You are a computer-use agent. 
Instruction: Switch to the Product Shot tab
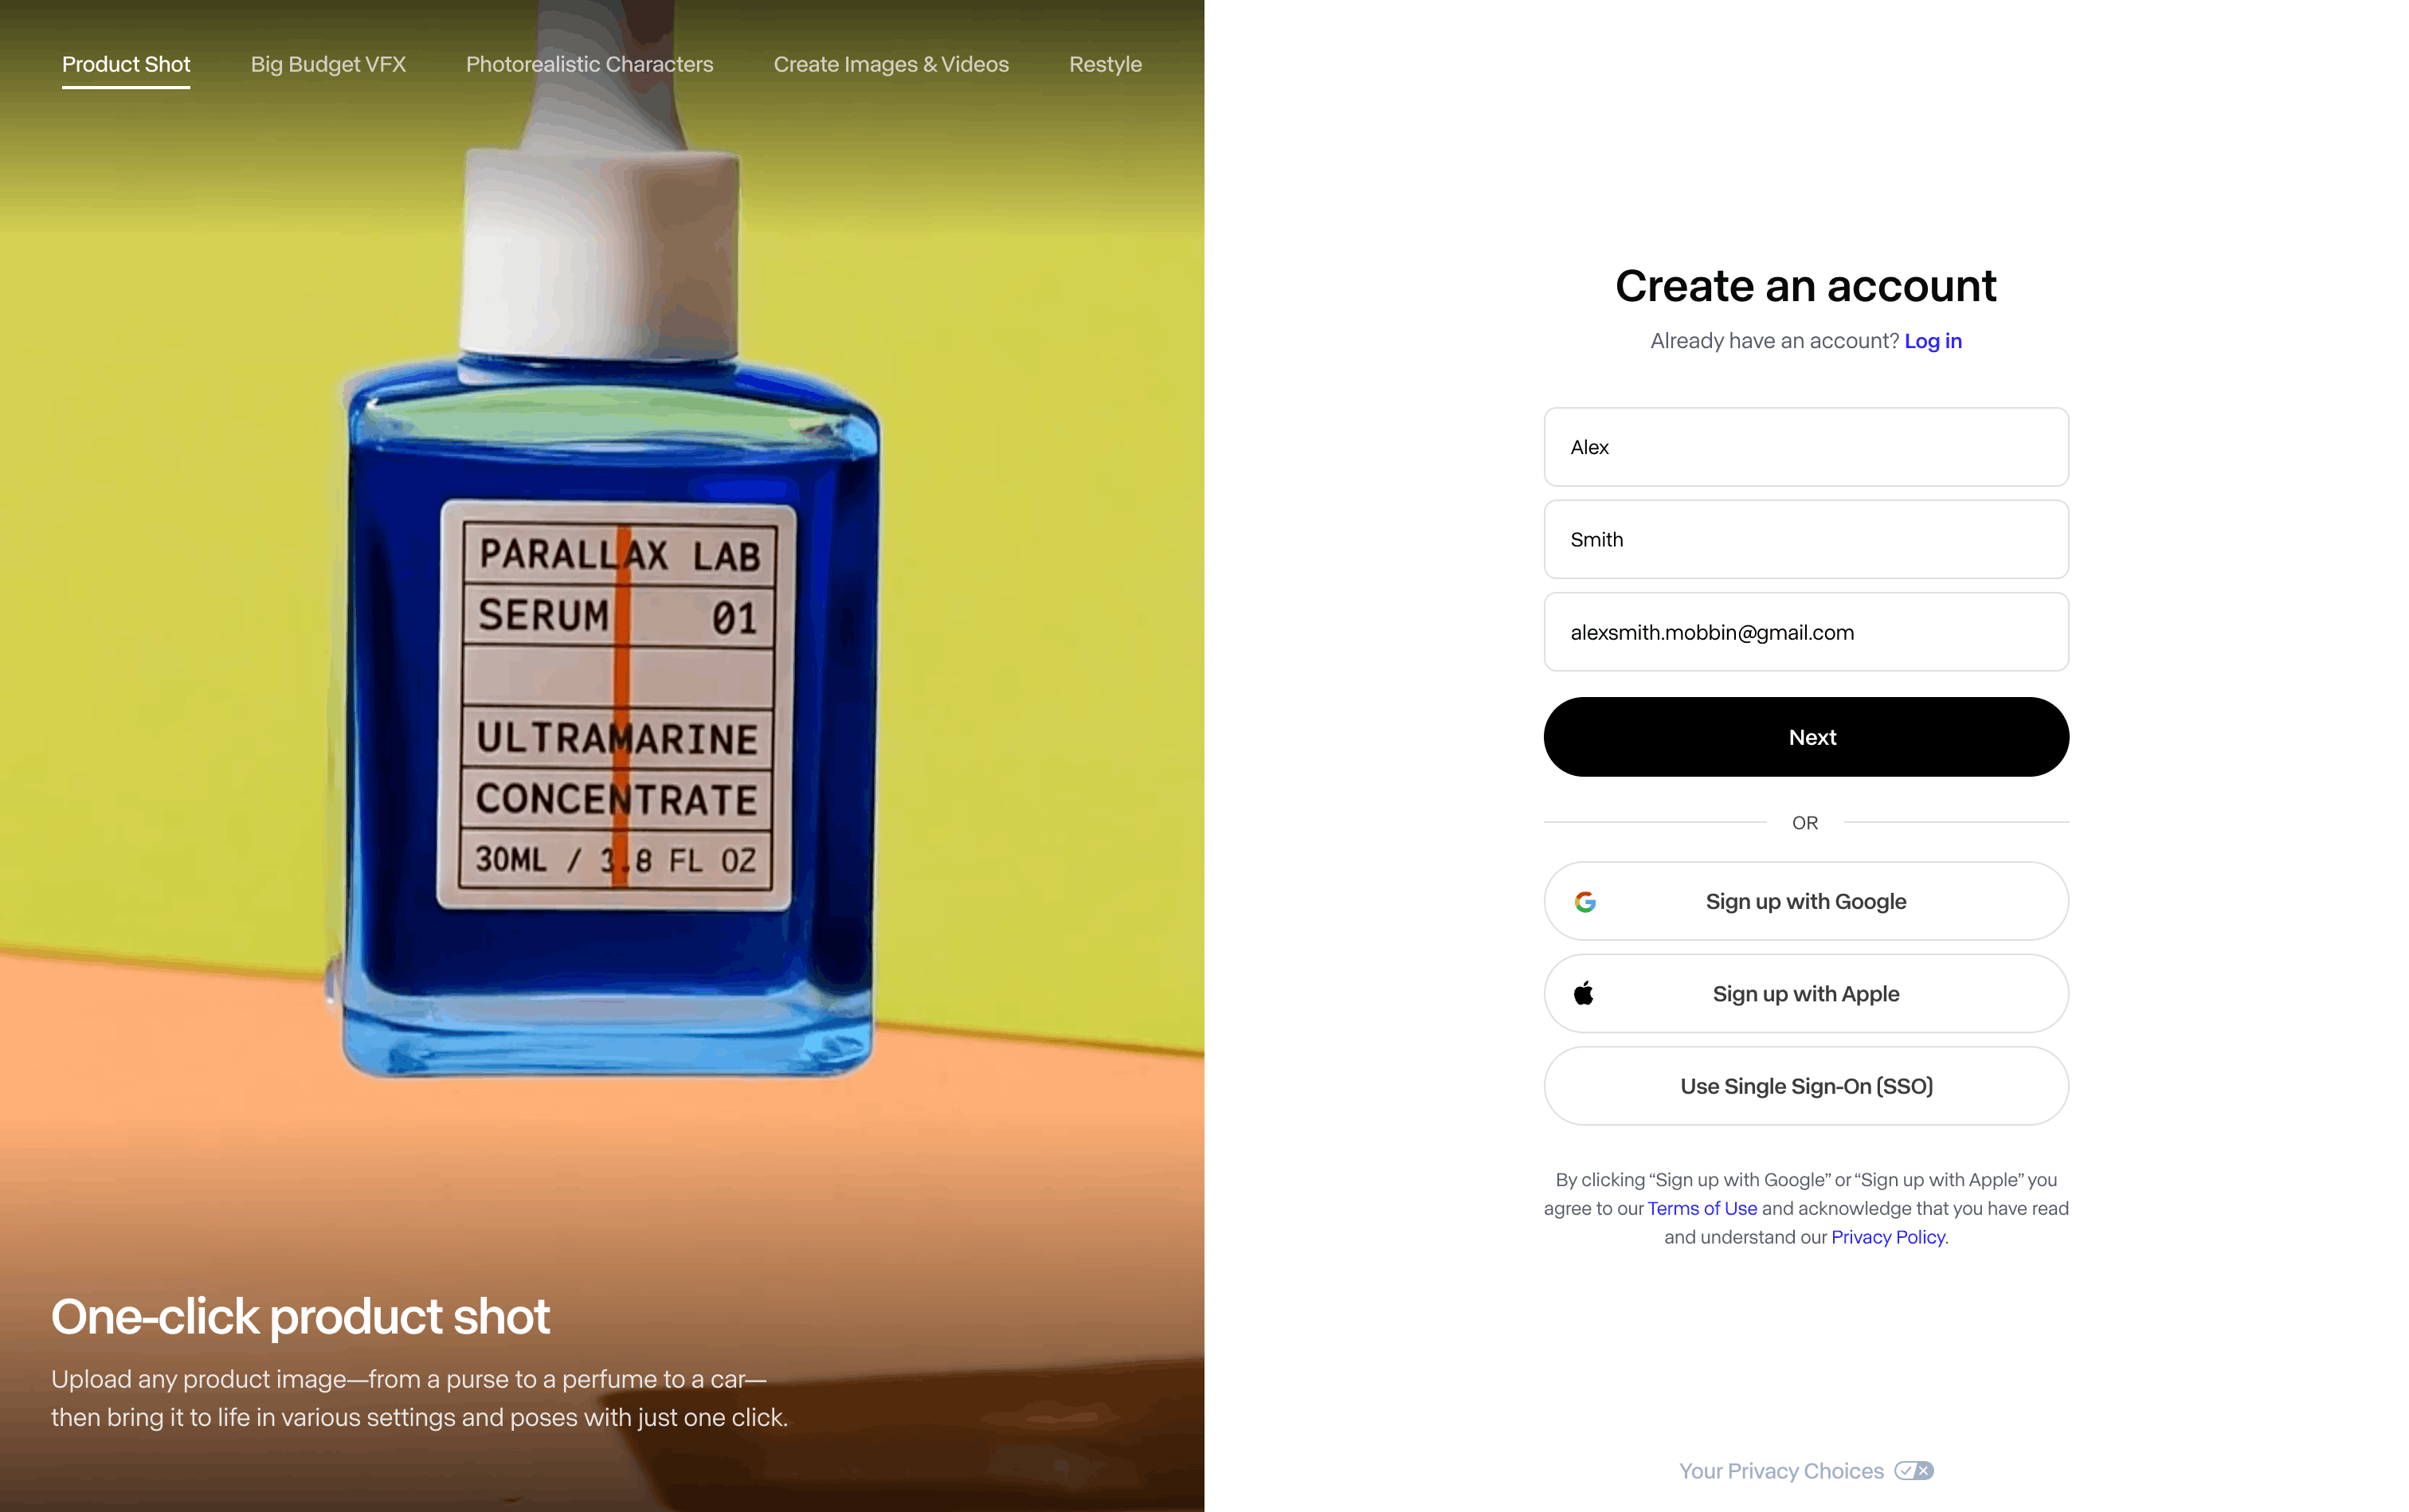(x=126, y=64)
